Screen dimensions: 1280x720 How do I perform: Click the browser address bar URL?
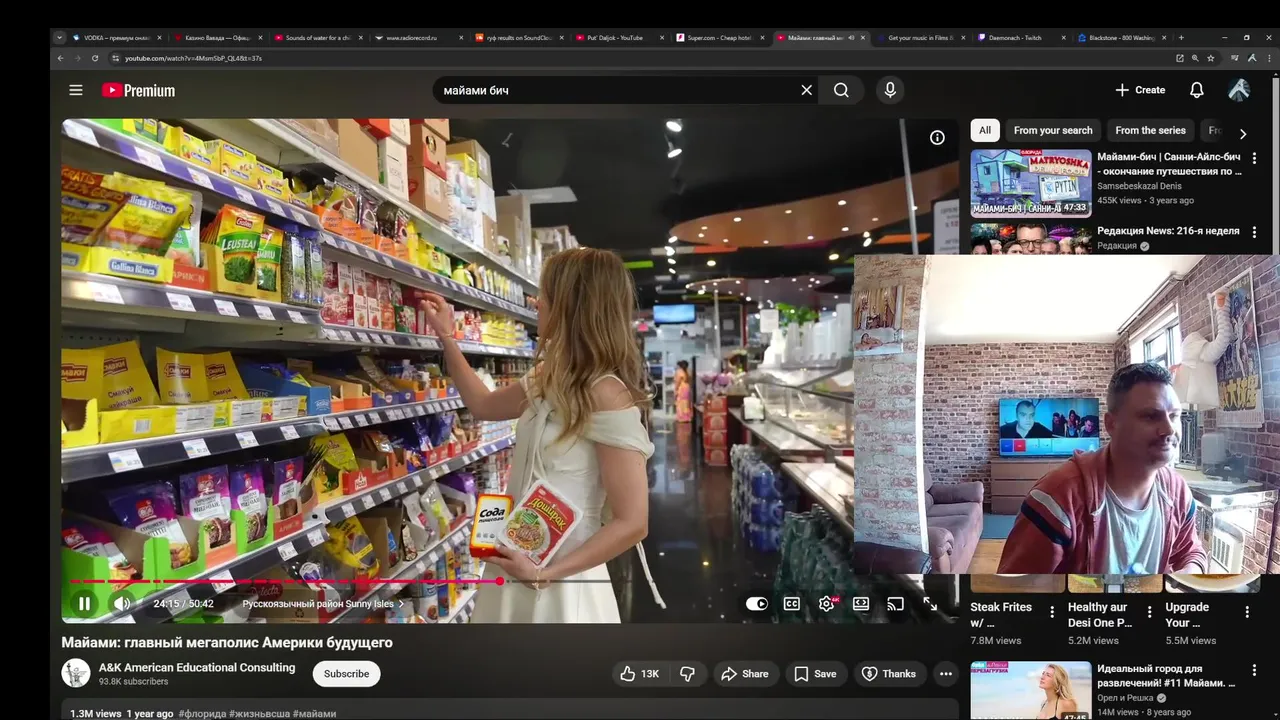[193, 58]
